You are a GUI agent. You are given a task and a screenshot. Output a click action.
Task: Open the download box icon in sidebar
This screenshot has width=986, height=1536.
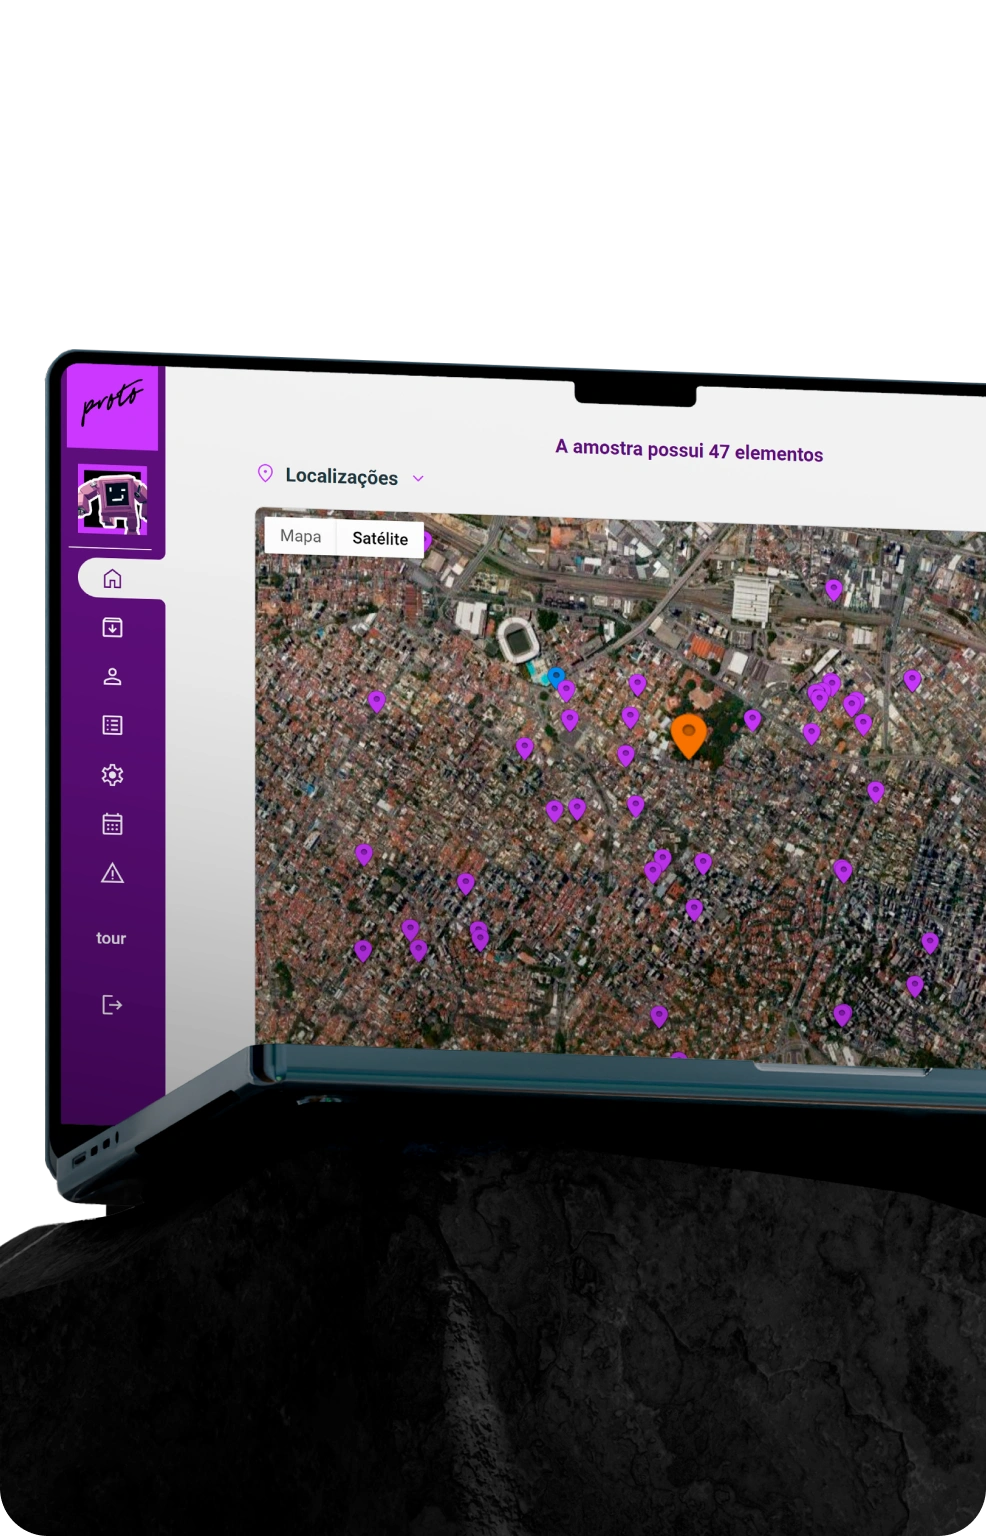[x=112, y=627]
